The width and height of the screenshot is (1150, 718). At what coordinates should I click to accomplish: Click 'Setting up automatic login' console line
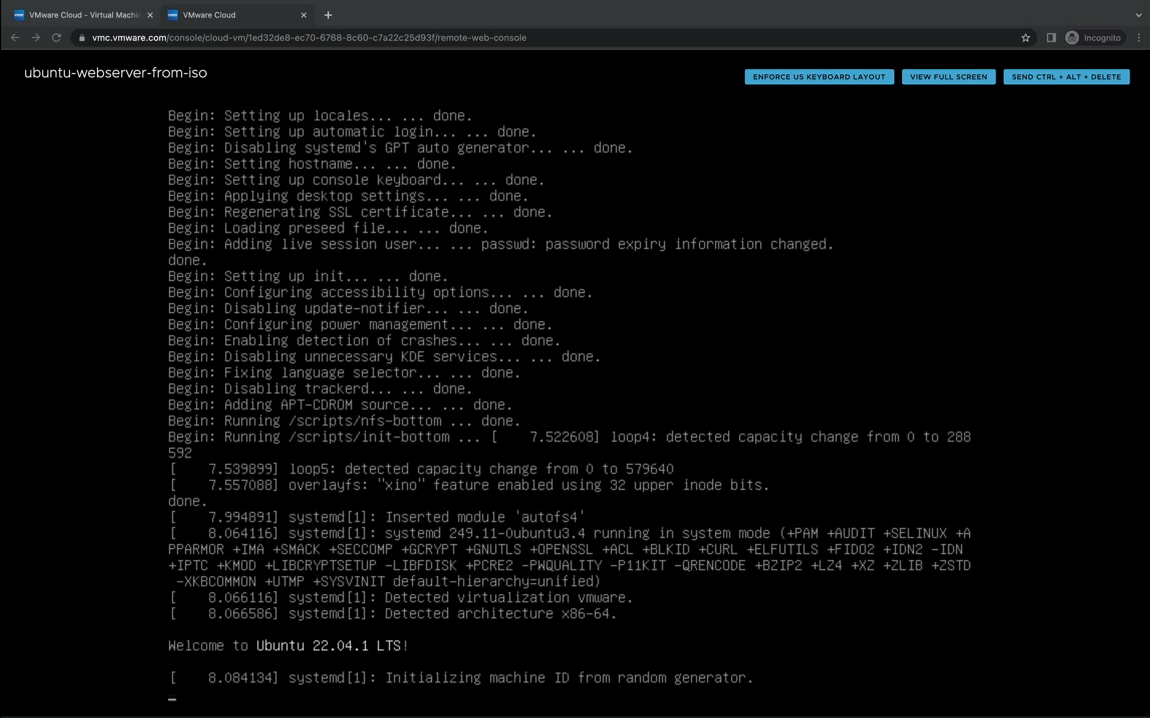pos(352,132)
